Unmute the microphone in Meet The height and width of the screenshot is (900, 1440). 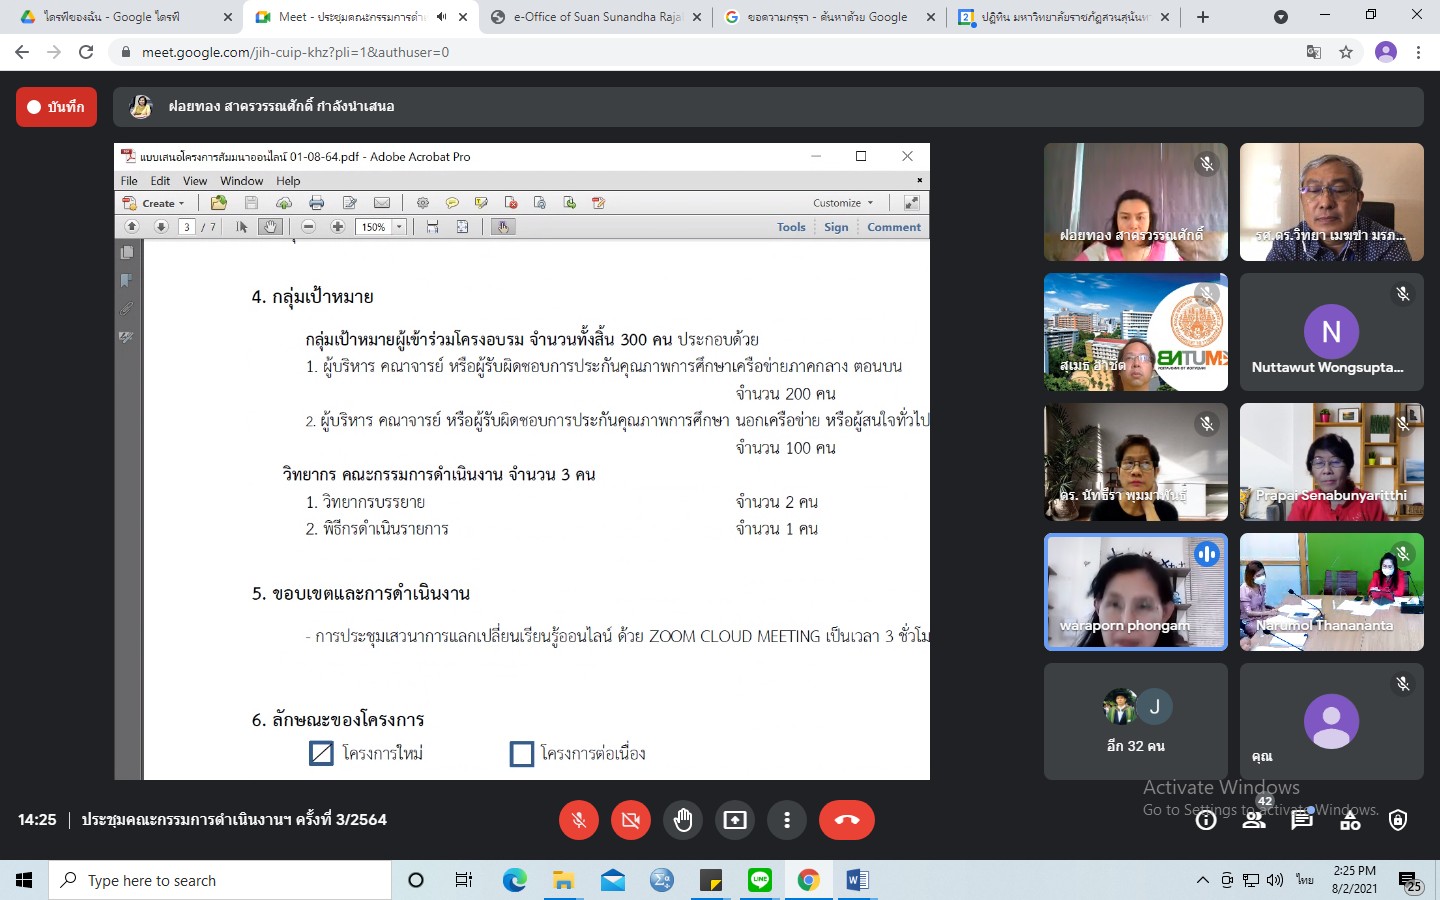click(x=578, y=820)
